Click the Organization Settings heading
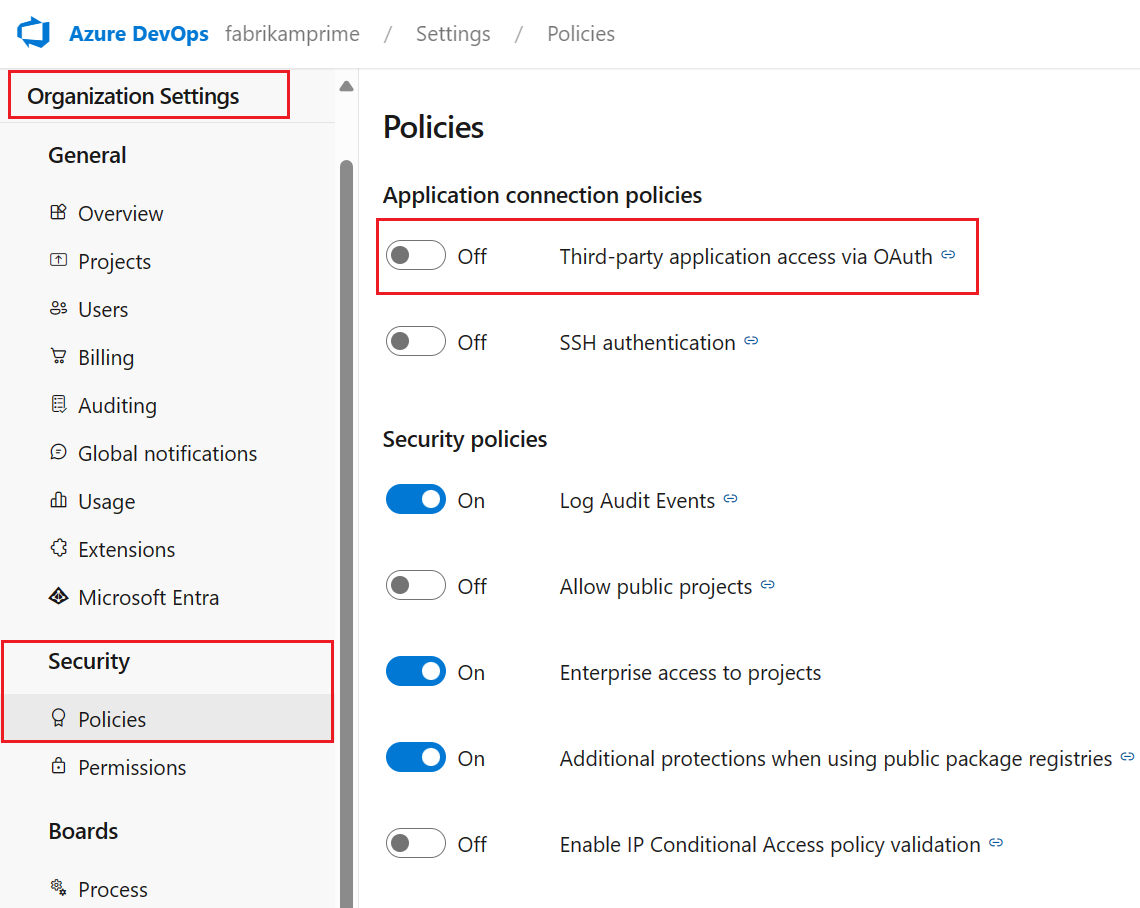 tap(133, 96)
